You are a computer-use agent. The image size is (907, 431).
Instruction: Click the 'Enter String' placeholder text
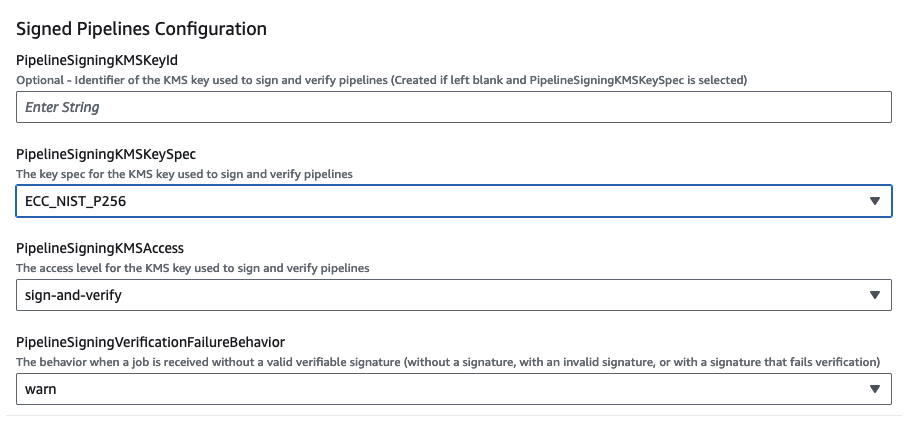62,107
